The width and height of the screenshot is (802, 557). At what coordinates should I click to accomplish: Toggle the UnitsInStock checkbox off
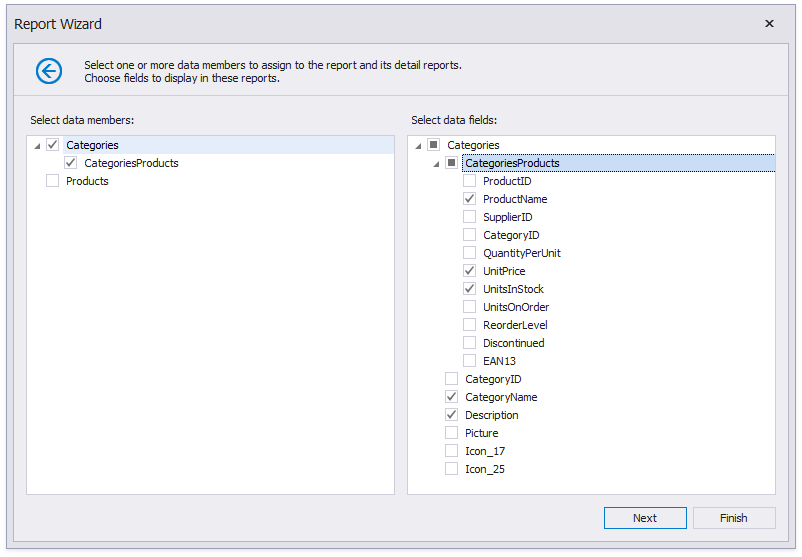pos(470,289)
